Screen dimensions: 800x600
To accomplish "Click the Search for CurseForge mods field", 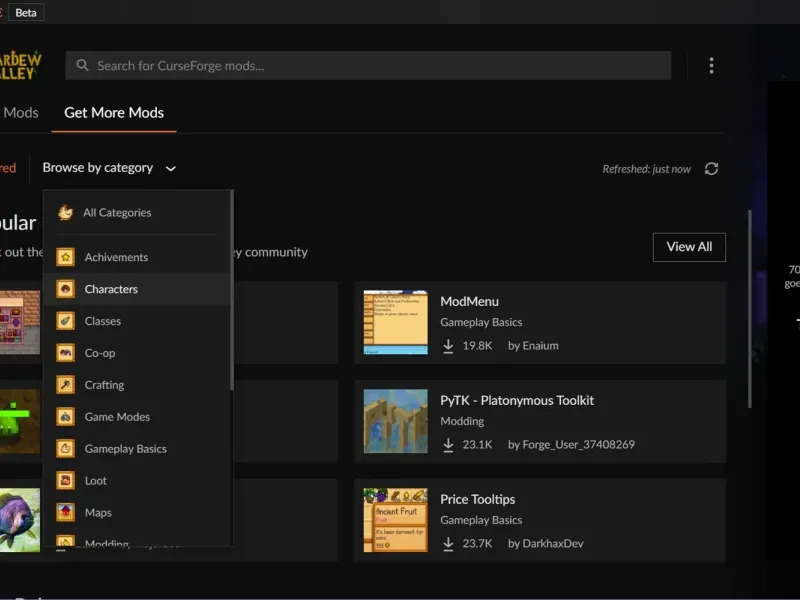I will (368, 66).
